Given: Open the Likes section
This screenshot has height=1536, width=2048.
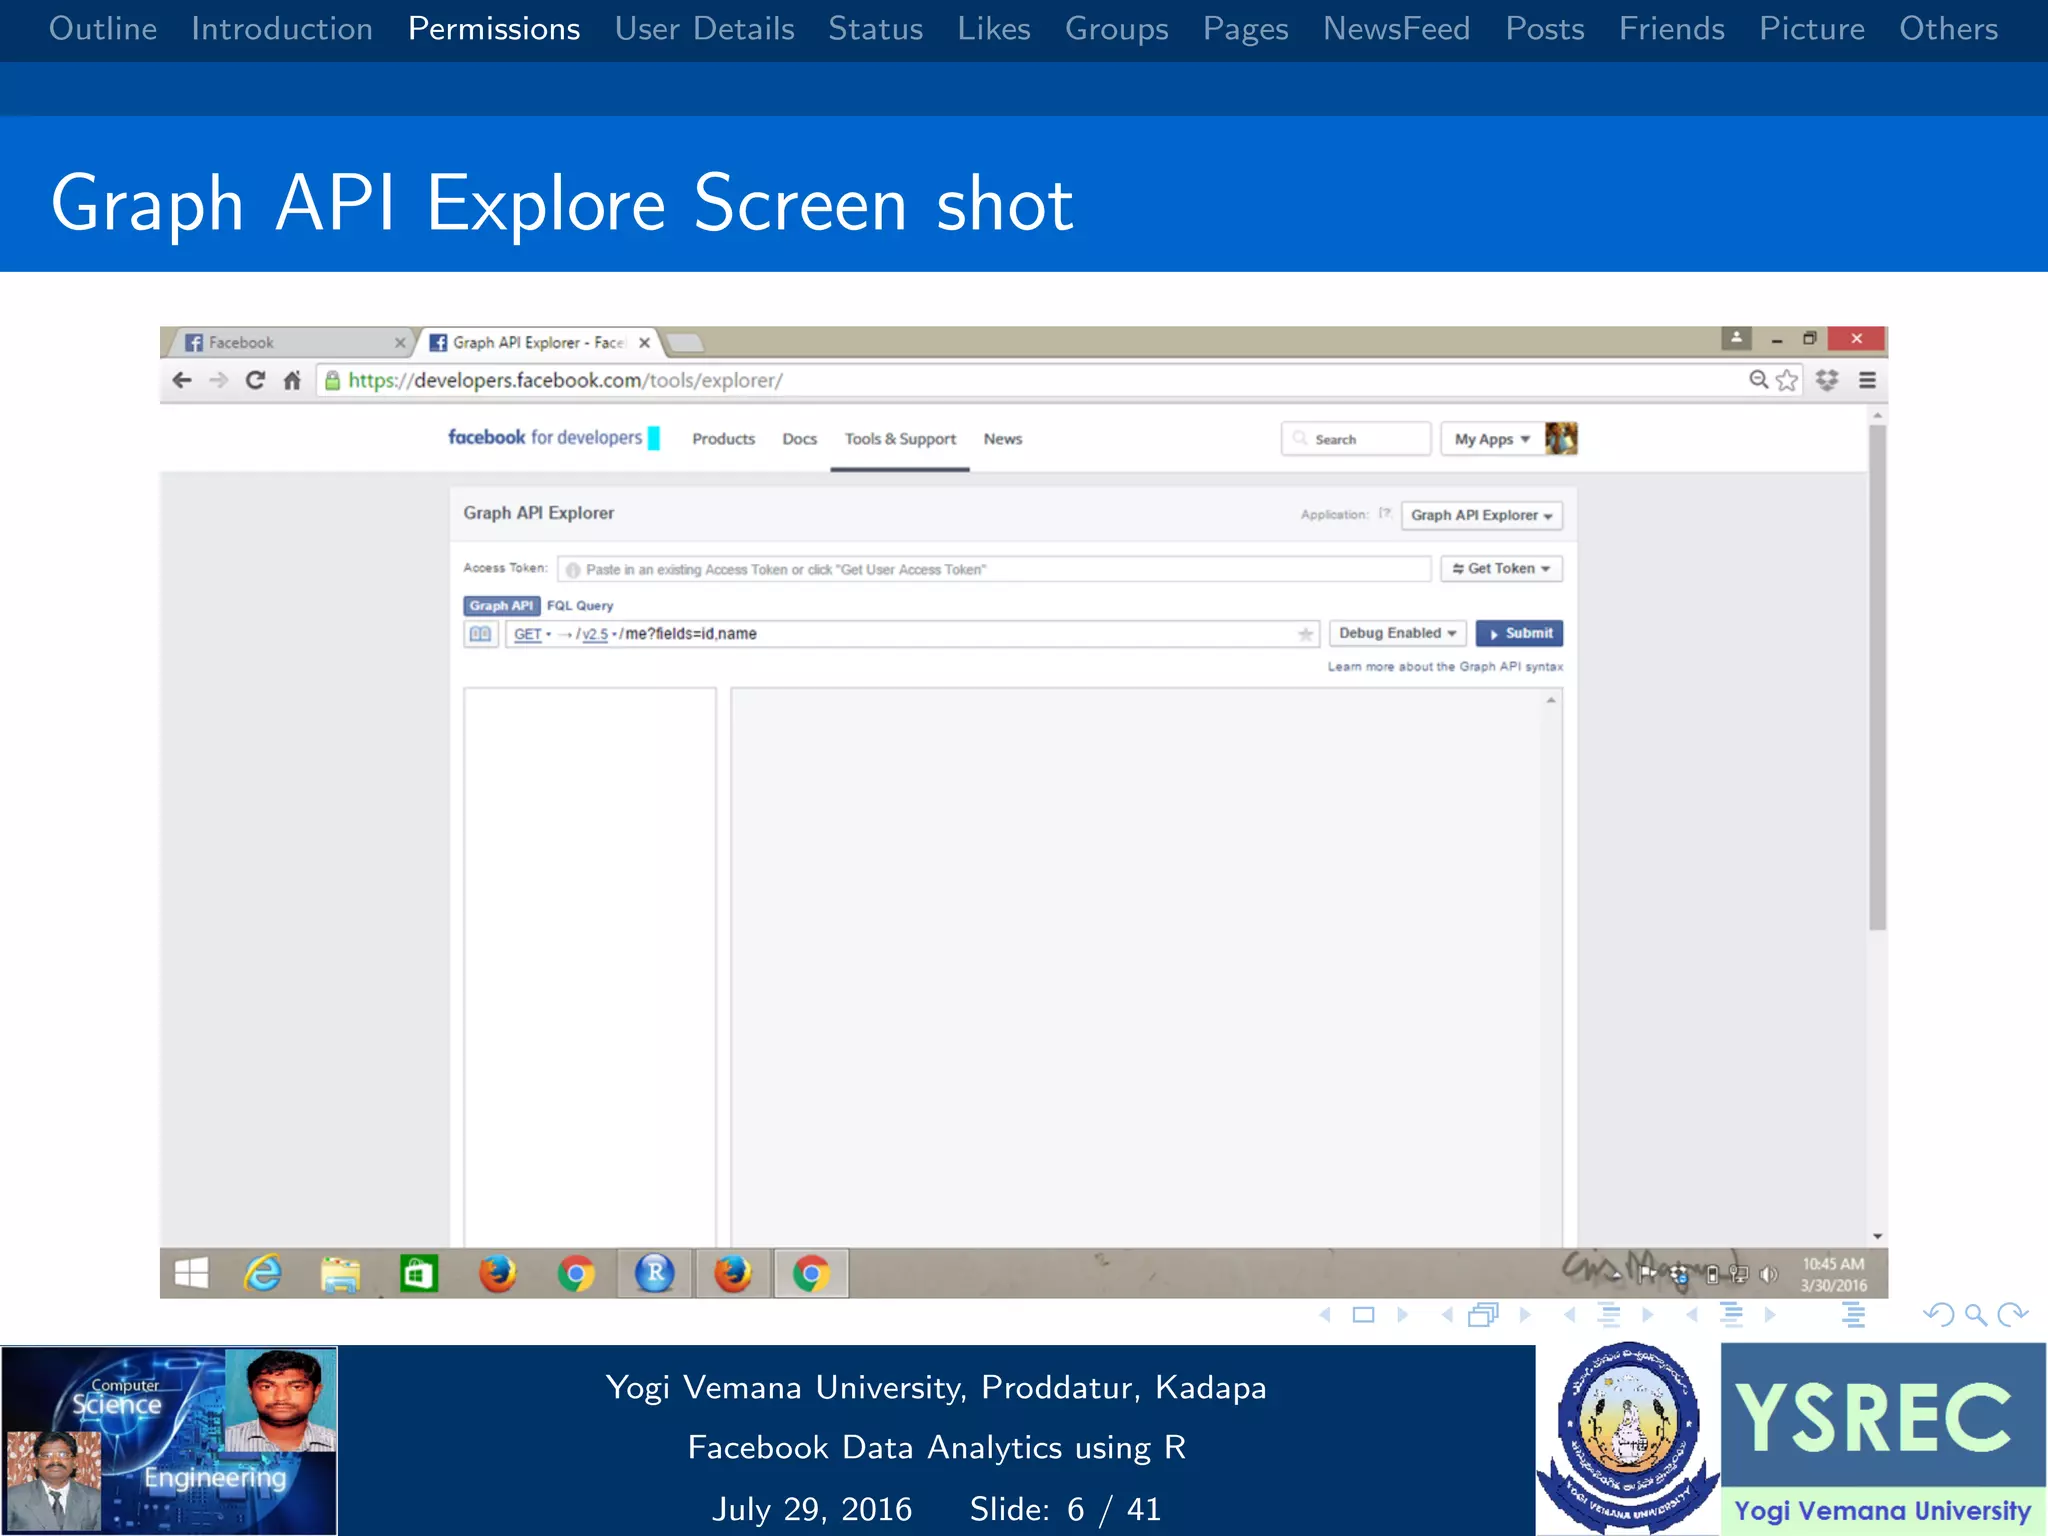Looking at the screenshot, I should click(x=994, y=29).
